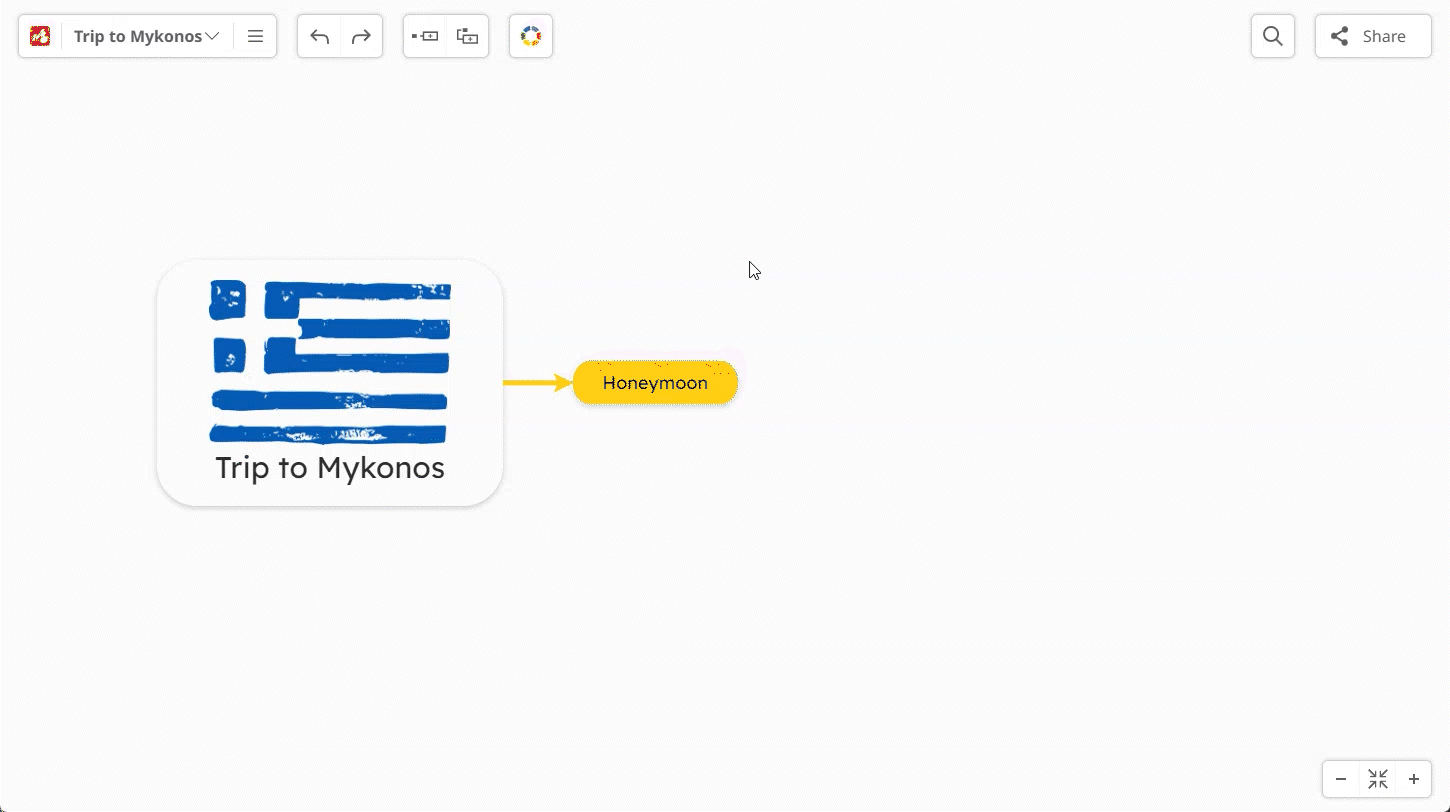
Task: Zoom in with the plus button
Action: pos(1414,779)
